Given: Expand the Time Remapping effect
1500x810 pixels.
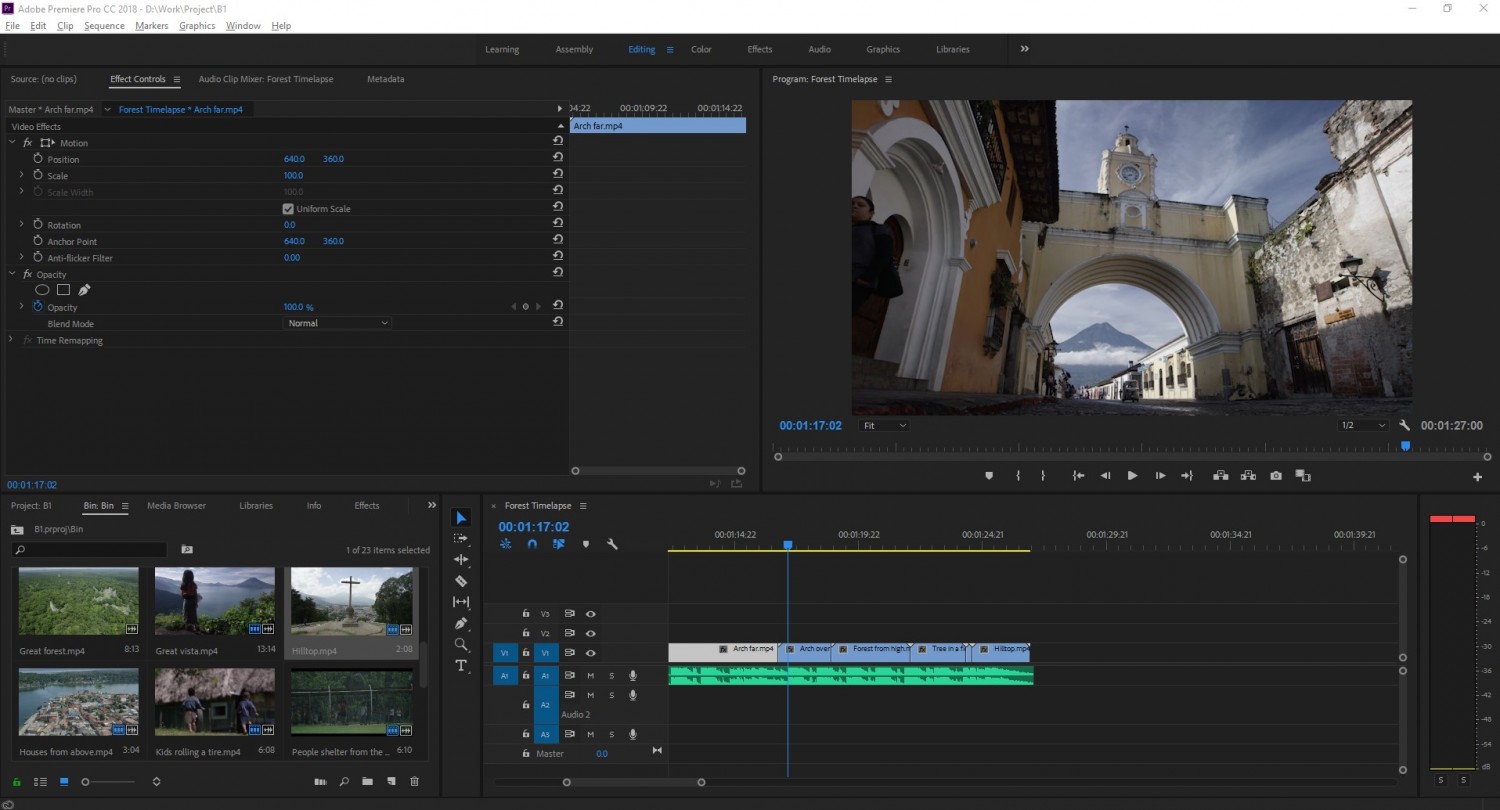Looking at the screenshot, I should click(x=11, y=341).
